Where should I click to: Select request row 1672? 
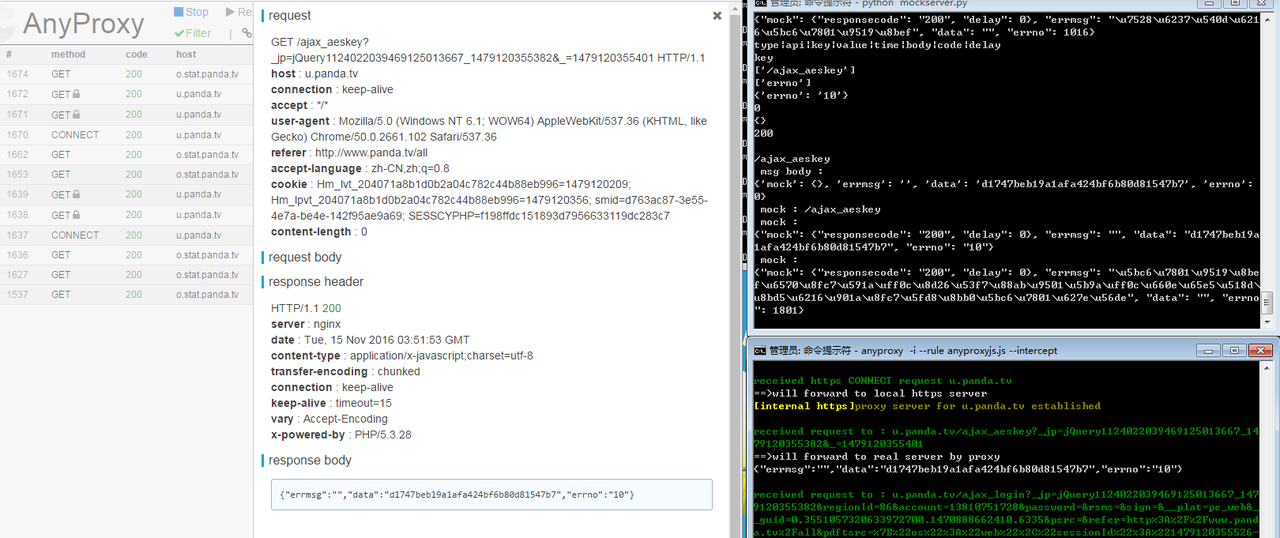(x=126, y=94)
